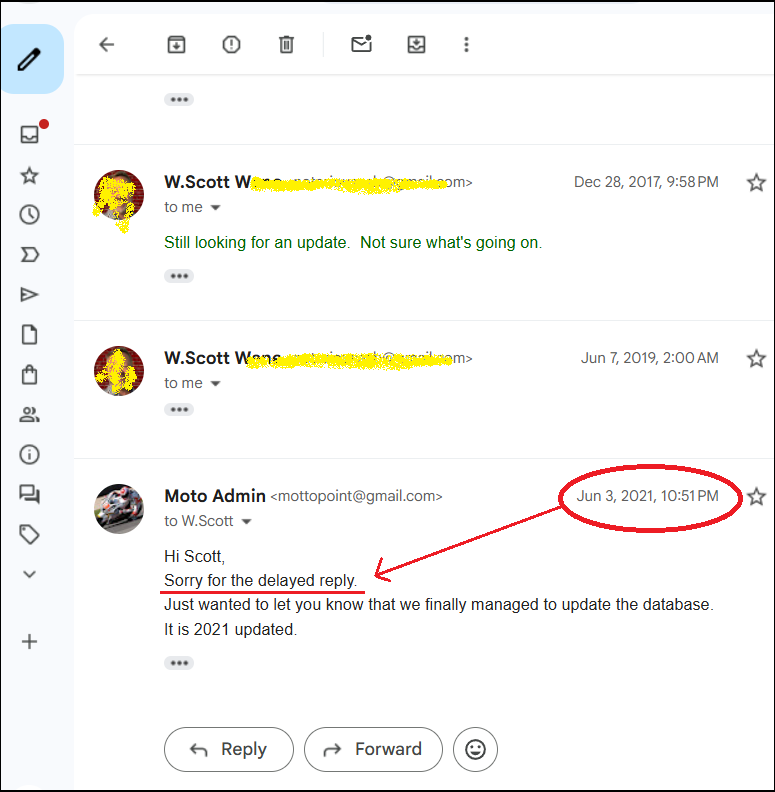Go back to inbox with arrow
Image resolution: width=775 pixels, height=792 pixels.
tap(107, 44)
